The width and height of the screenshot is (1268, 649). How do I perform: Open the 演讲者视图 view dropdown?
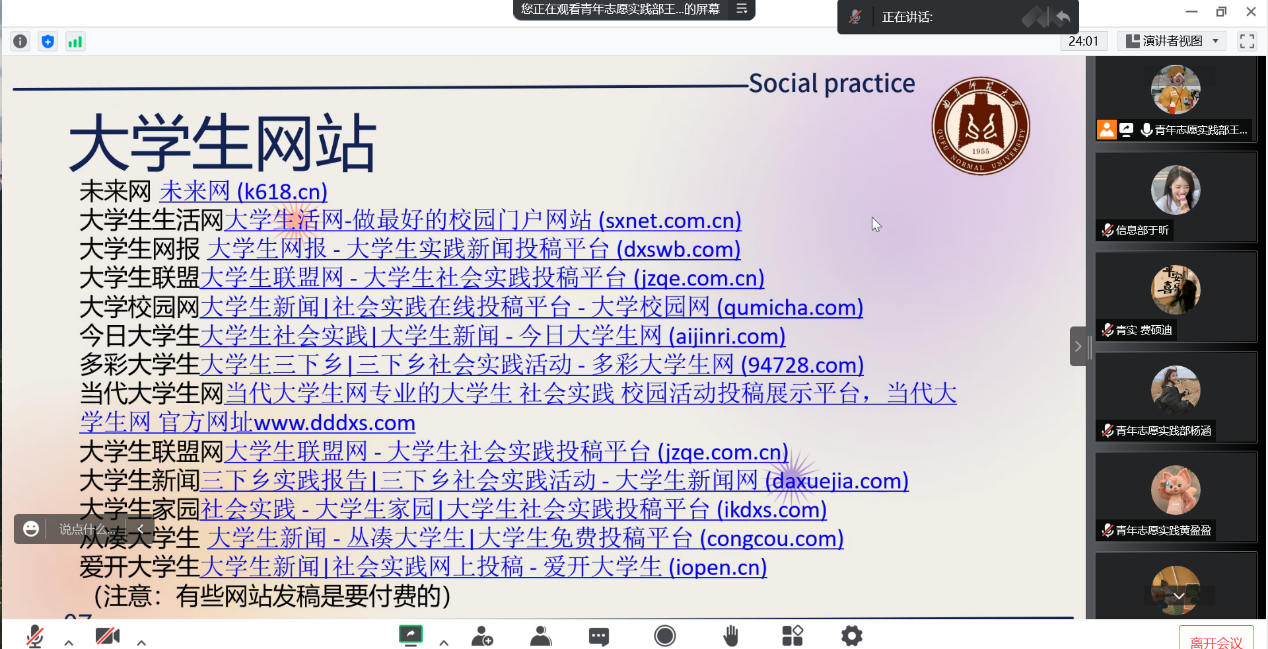coord(1173,41)
